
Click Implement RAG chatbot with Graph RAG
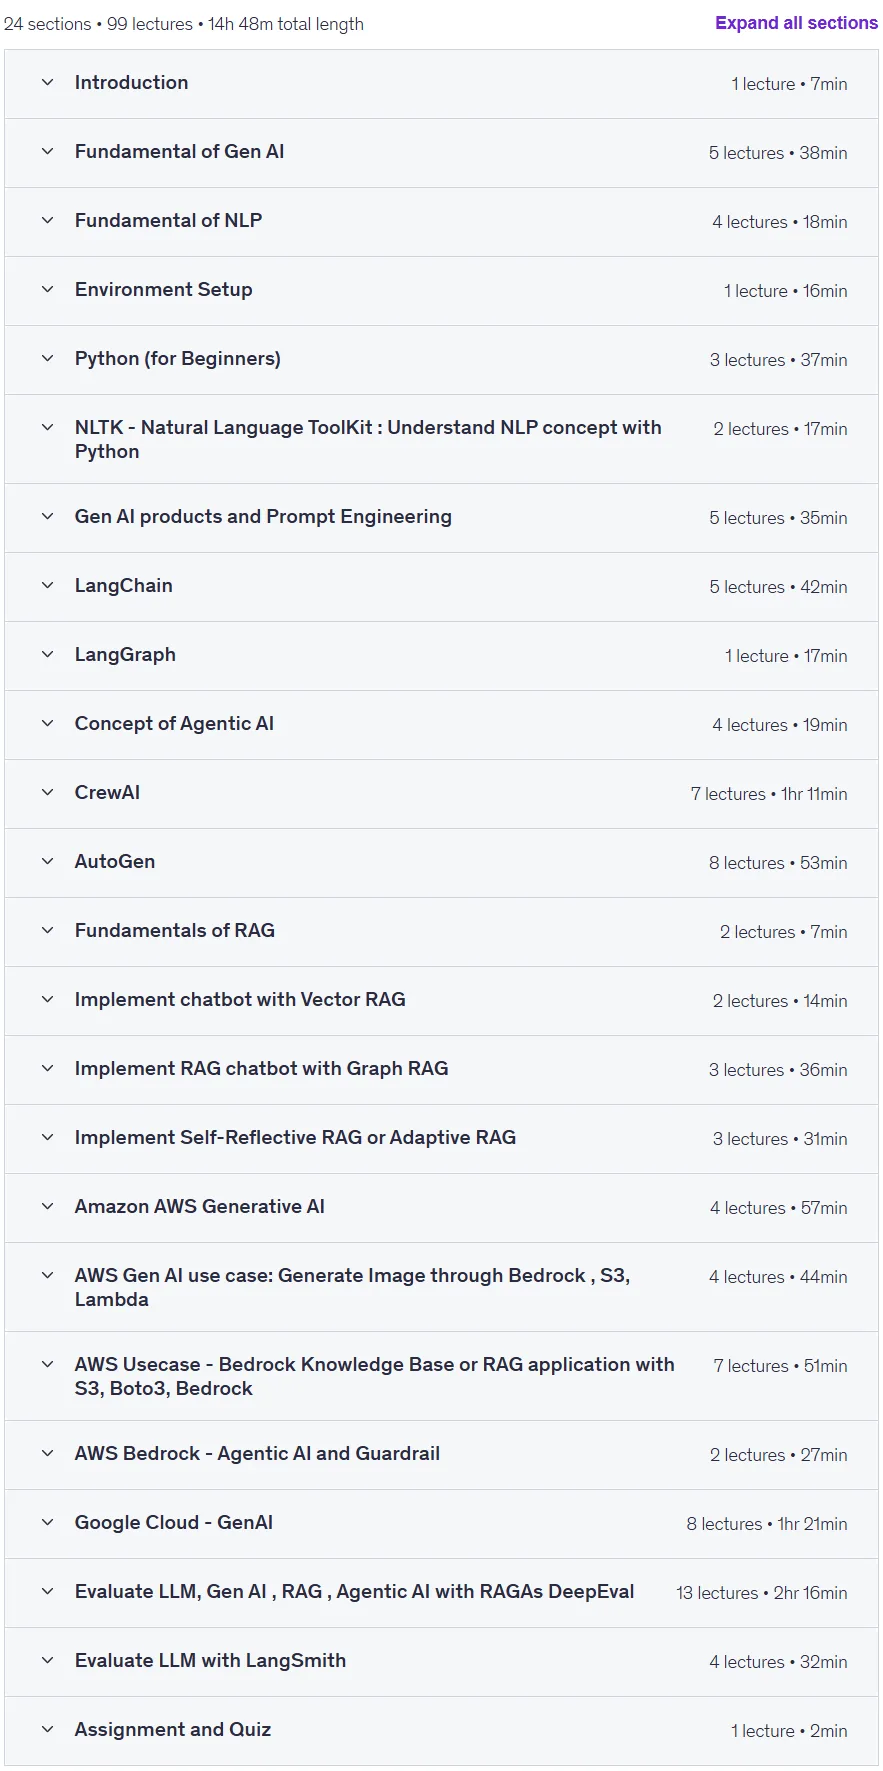[261, 1069]
